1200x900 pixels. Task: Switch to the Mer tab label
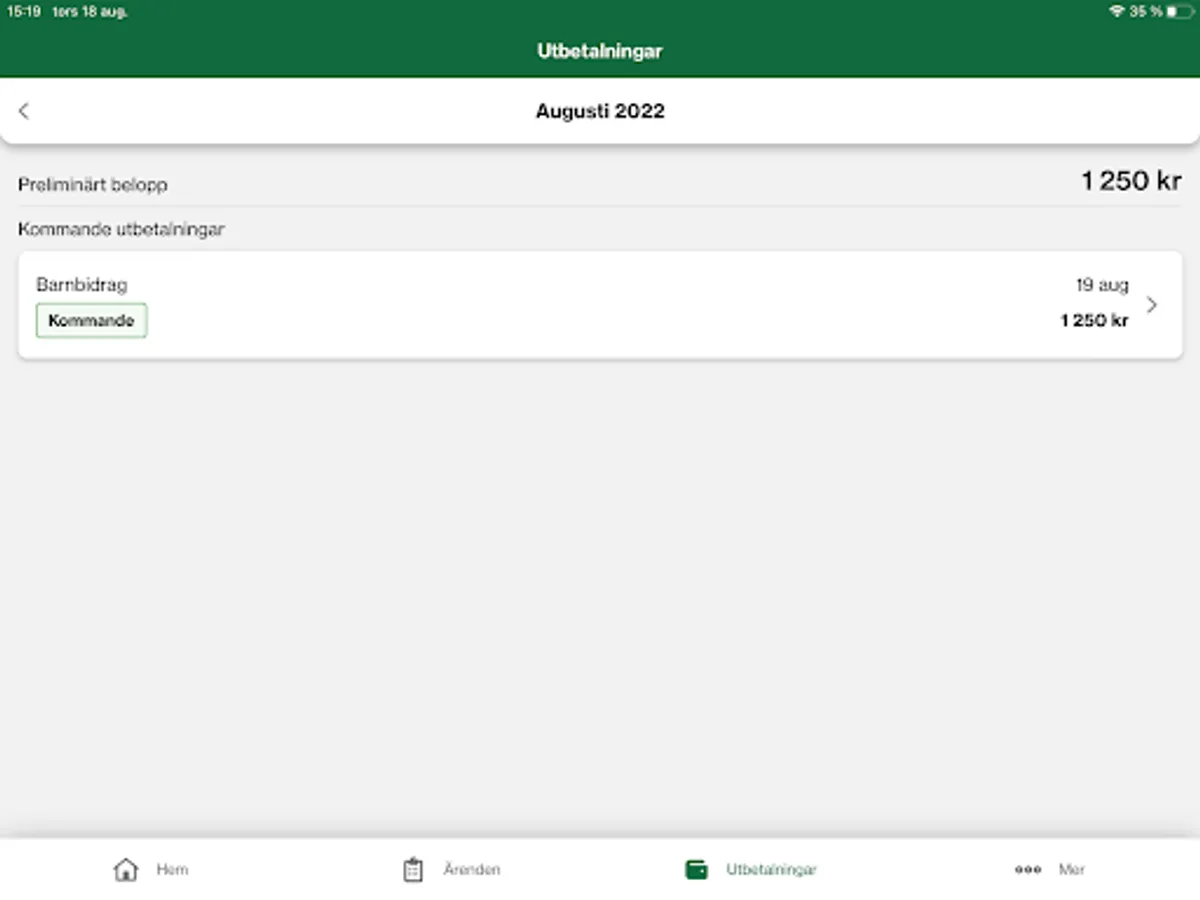(x=1072, y=869)
